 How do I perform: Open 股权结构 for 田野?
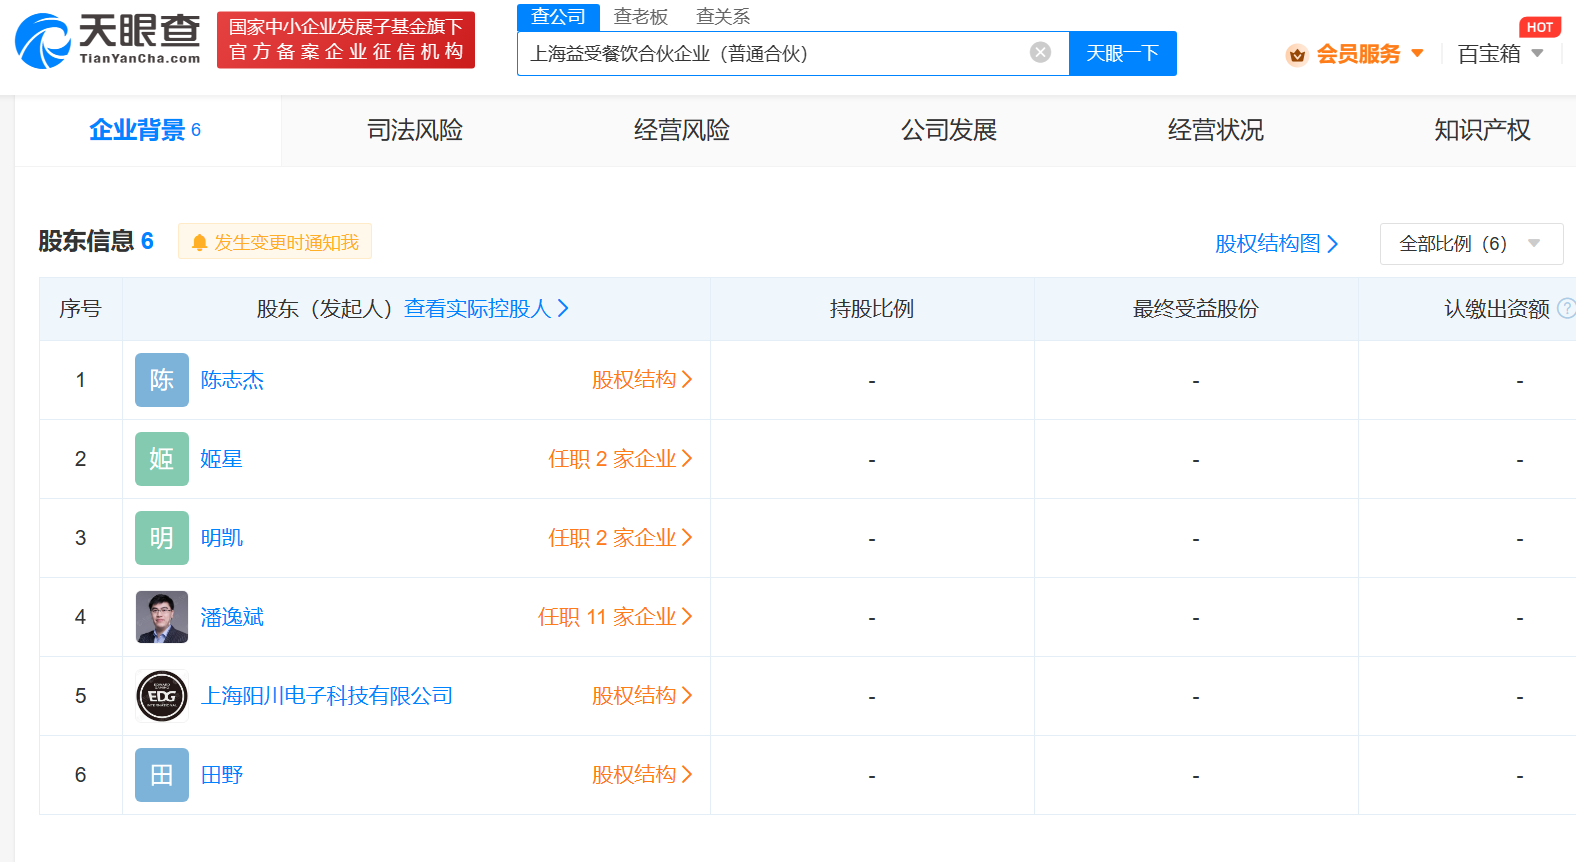642,775
